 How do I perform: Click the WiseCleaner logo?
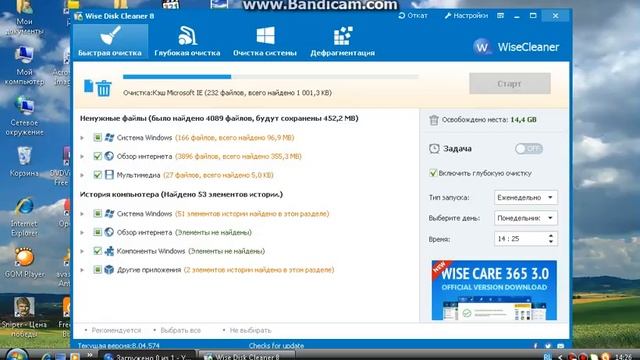pyautogui.click(x=516, y=47)
